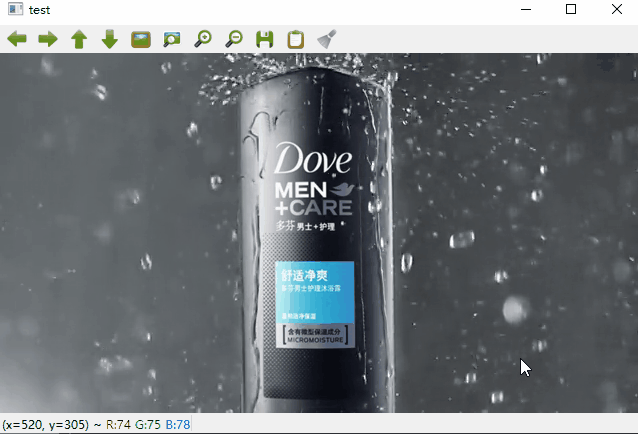Screen dimensions: 638x434
Task: Copy image to clipboard icon
Action: click(x=295, y=39)
